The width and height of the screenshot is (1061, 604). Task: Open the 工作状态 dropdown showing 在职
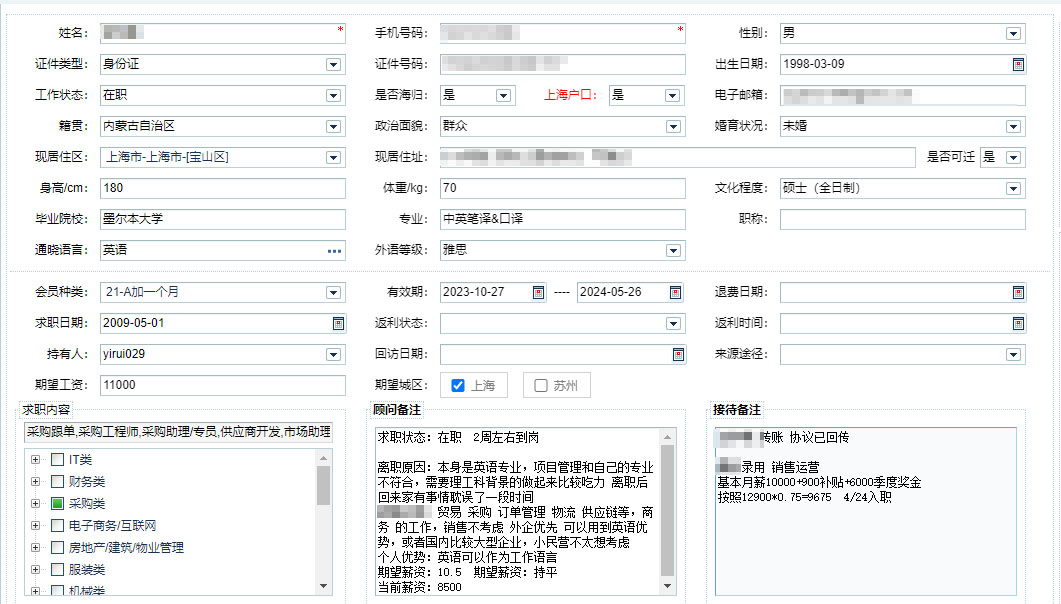tap(333, 95)
